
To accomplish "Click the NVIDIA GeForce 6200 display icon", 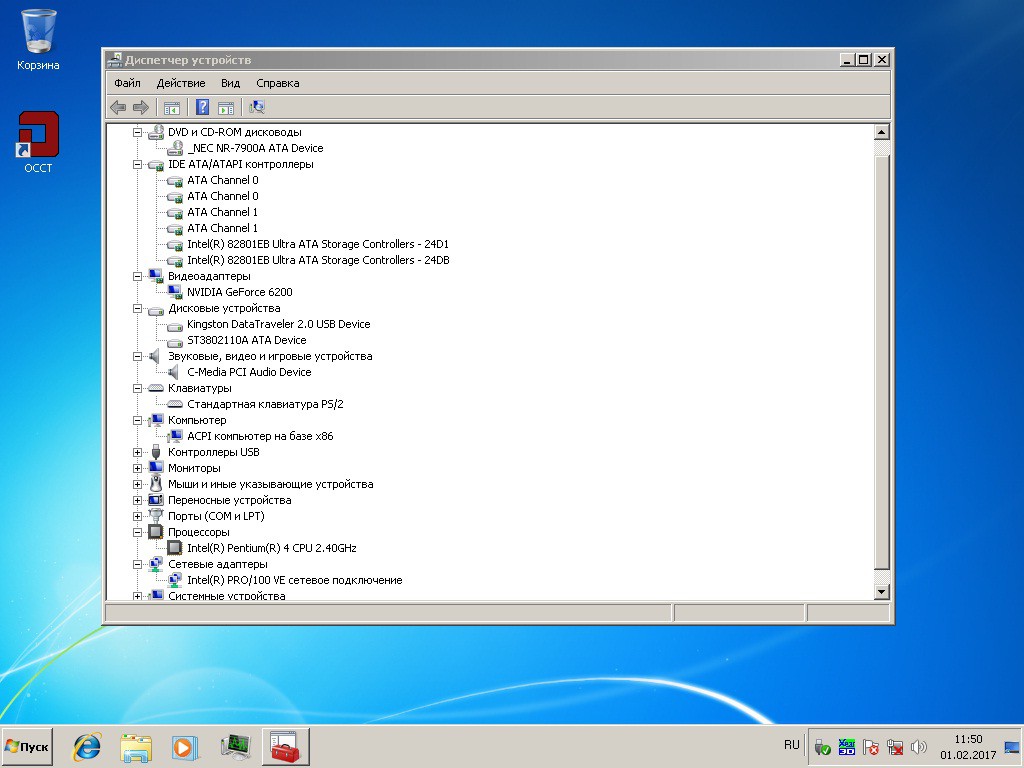I will pos(174,292).
